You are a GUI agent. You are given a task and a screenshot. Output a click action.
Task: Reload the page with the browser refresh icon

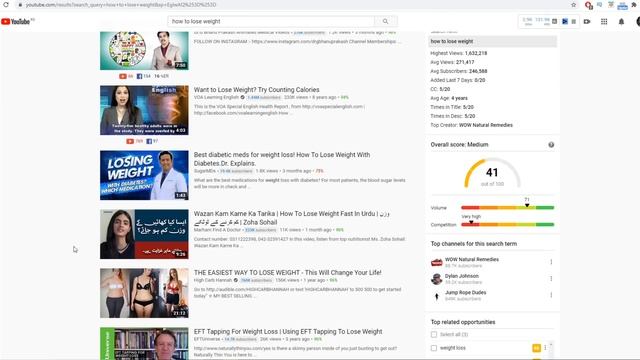tap(6, 4)
